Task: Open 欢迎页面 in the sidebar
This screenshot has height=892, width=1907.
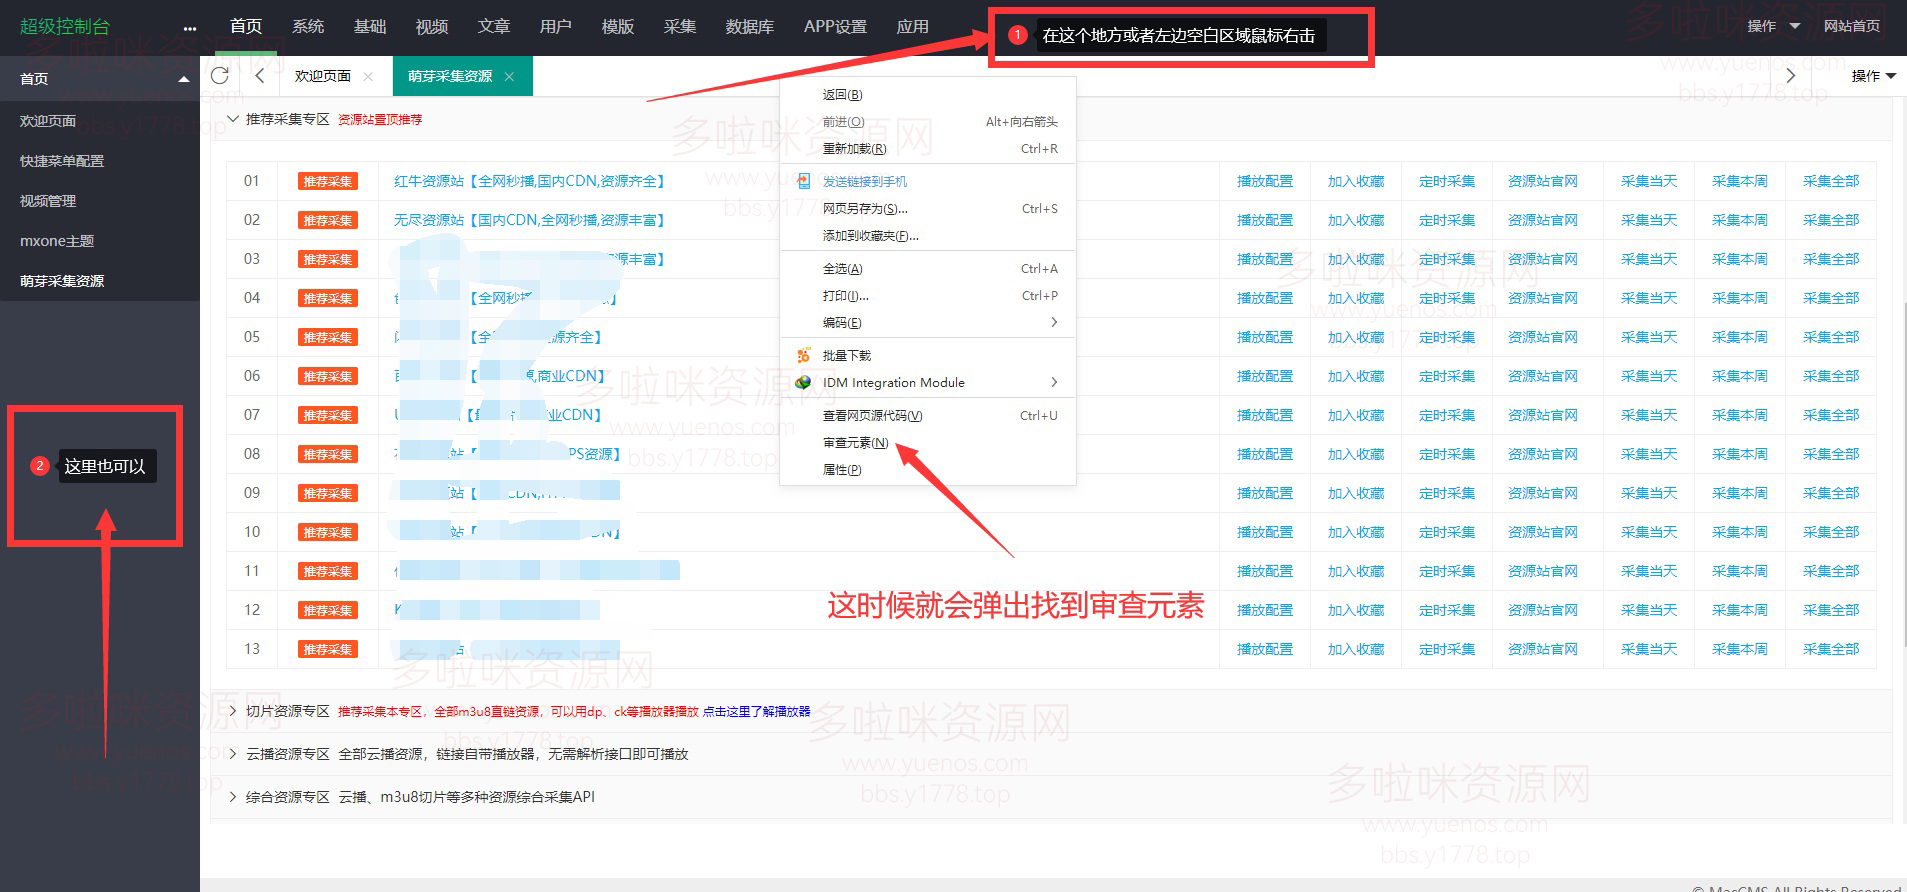Action: [48, 121]
